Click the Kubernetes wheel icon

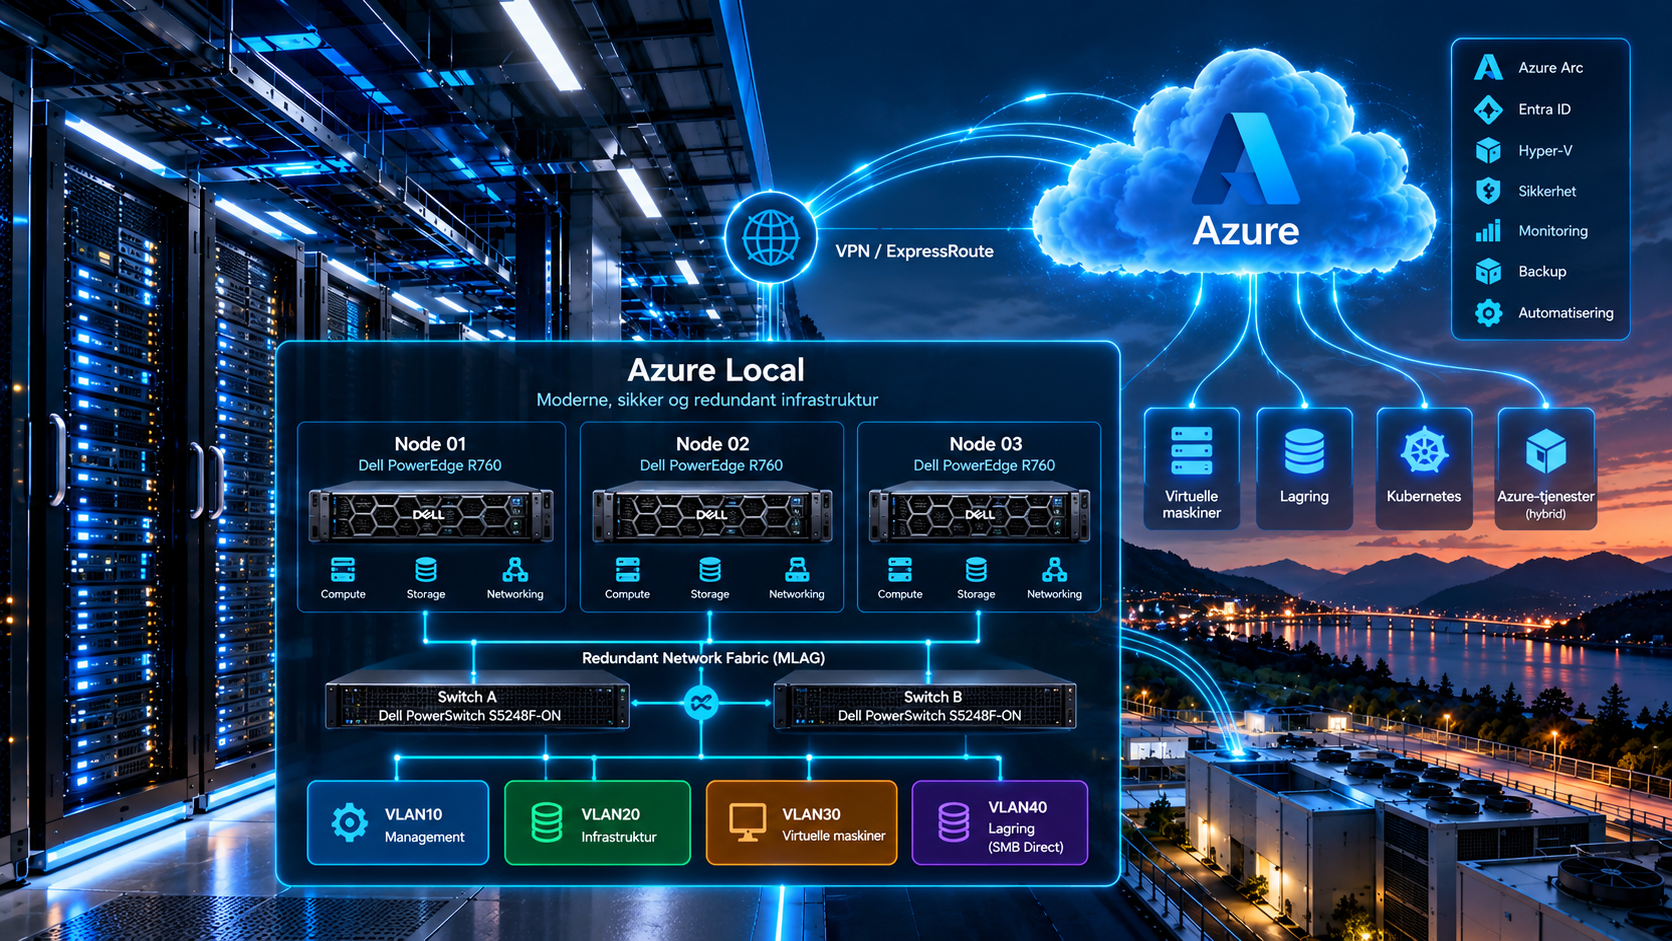click(1424, 451)
